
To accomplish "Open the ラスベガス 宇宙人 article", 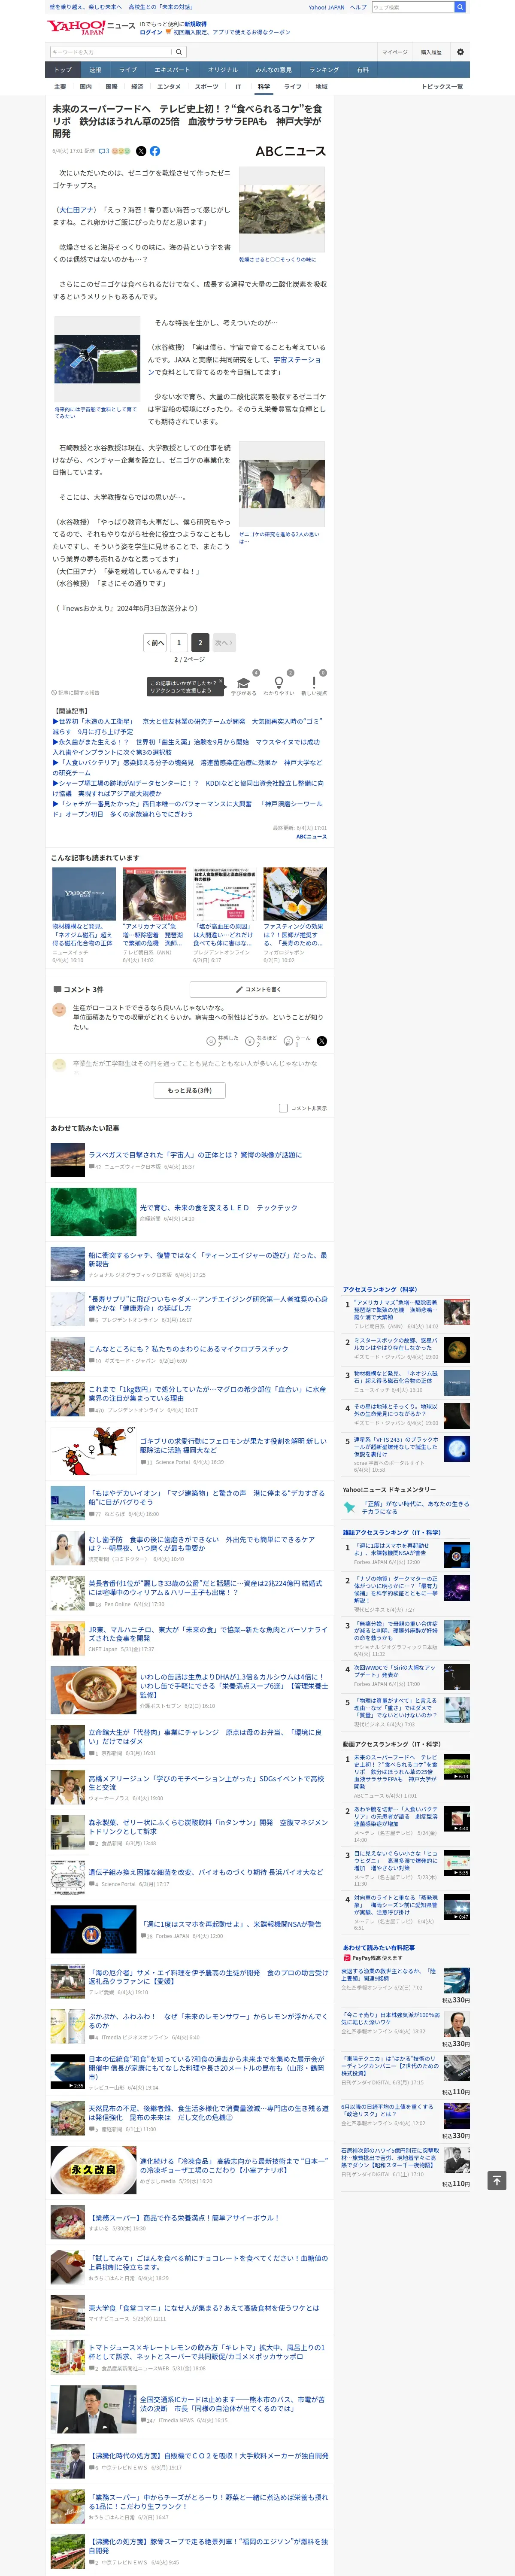I will point(195,1155).
